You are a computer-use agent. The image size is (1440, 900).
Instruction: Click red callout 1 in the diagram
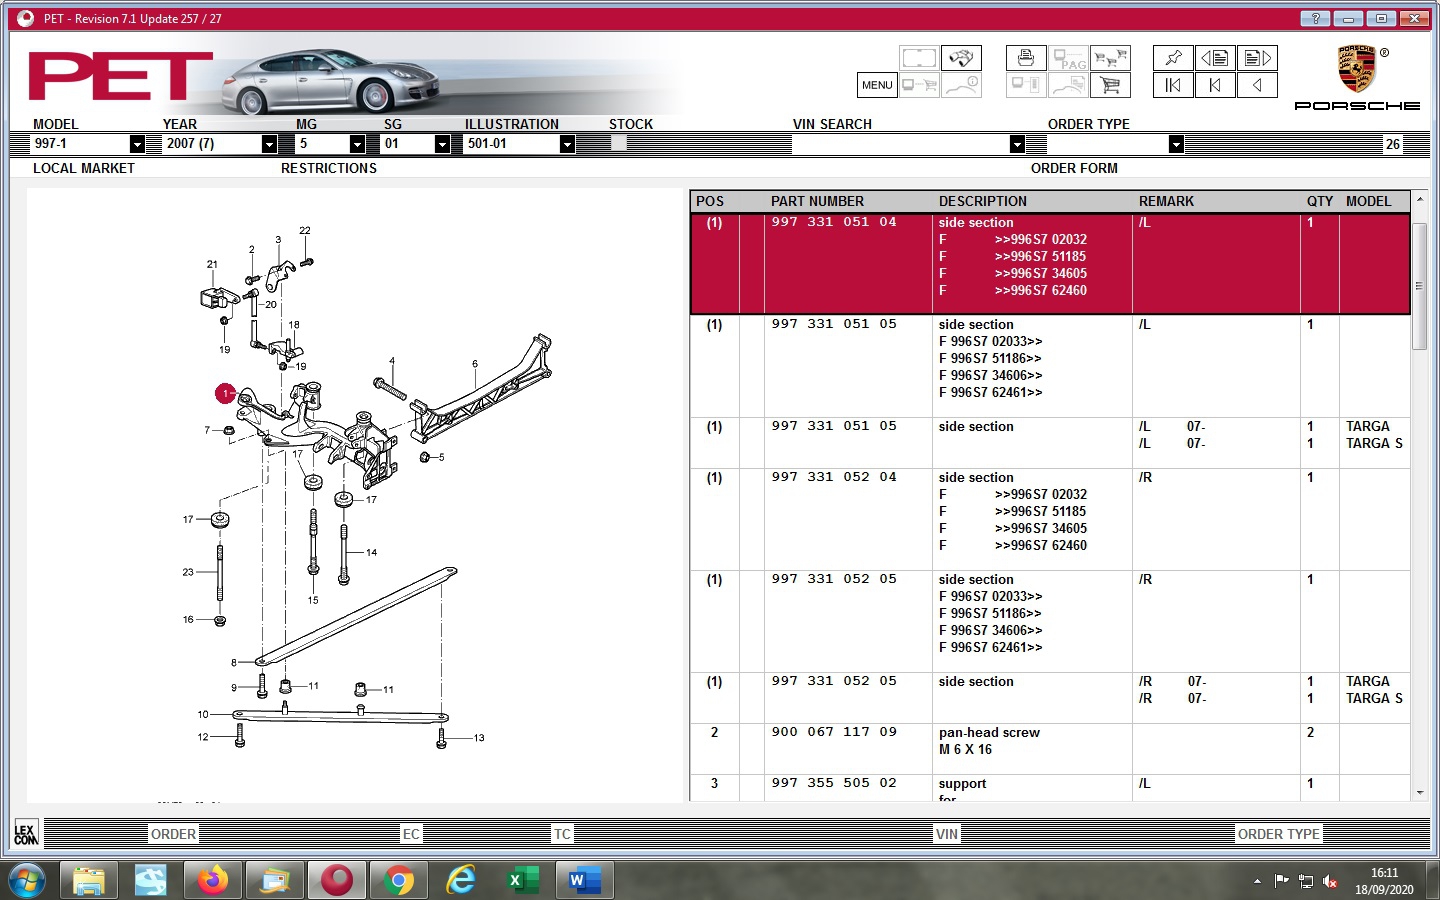pyautogui.click(x=225, y=394)
